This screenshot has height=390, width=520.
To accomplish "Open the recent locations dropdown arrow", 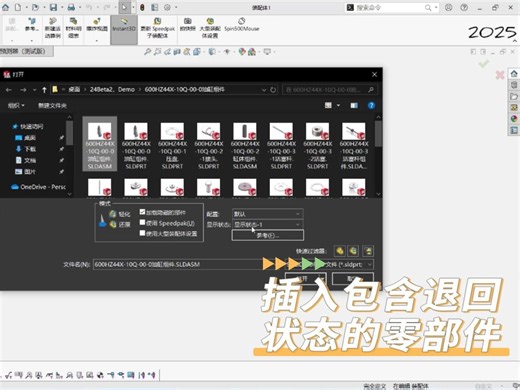I will tap(34, 90).
